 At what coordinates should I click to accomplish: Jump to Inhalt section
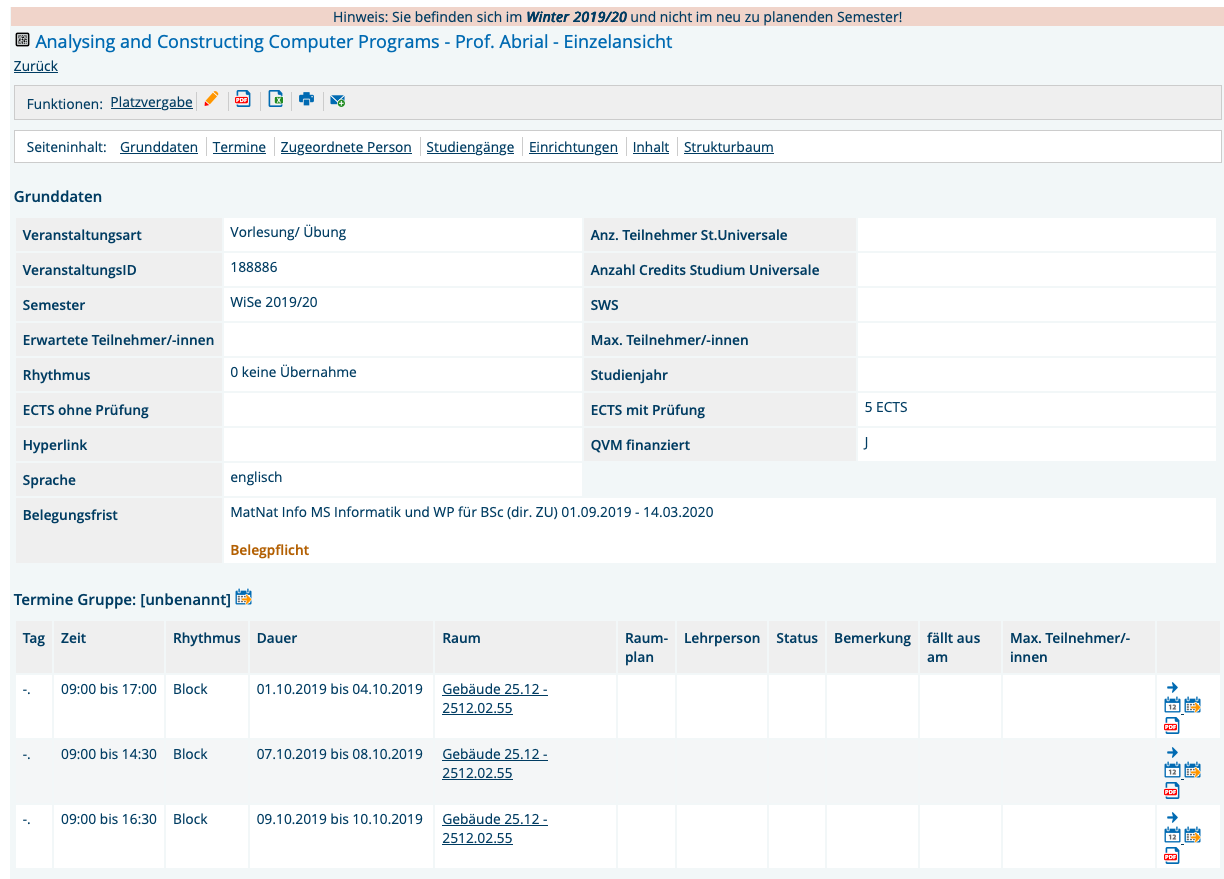tap(651, 147)
